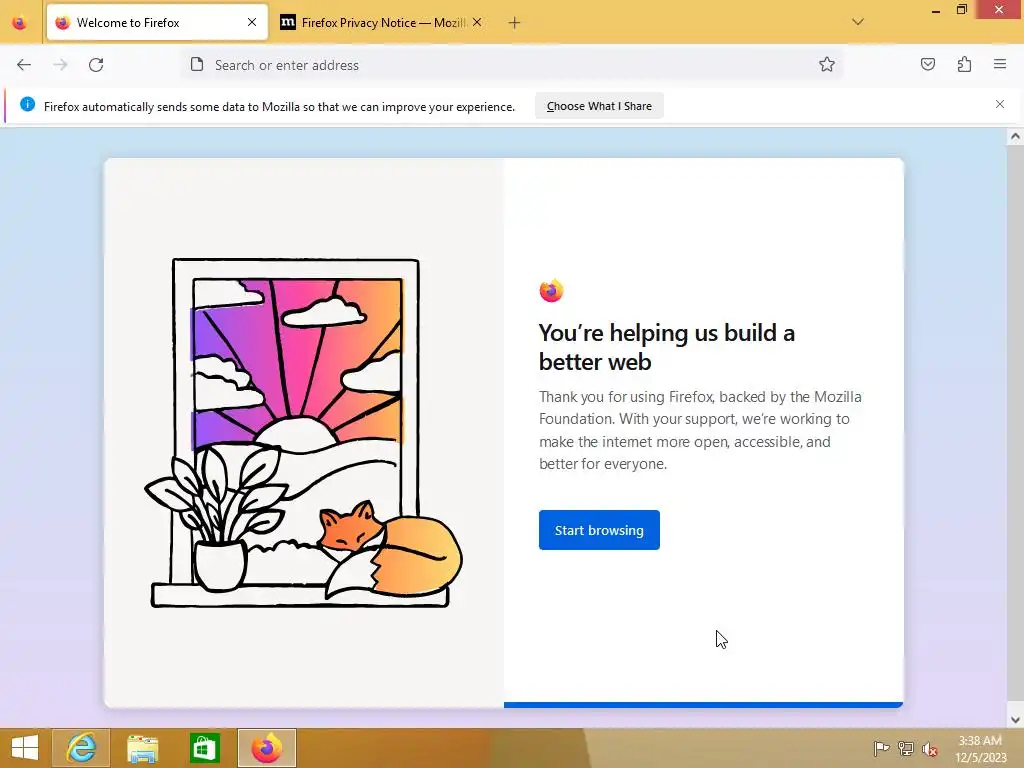
Task: Save to Pocket icon in toolbar
Action: [x=928, y=64]
